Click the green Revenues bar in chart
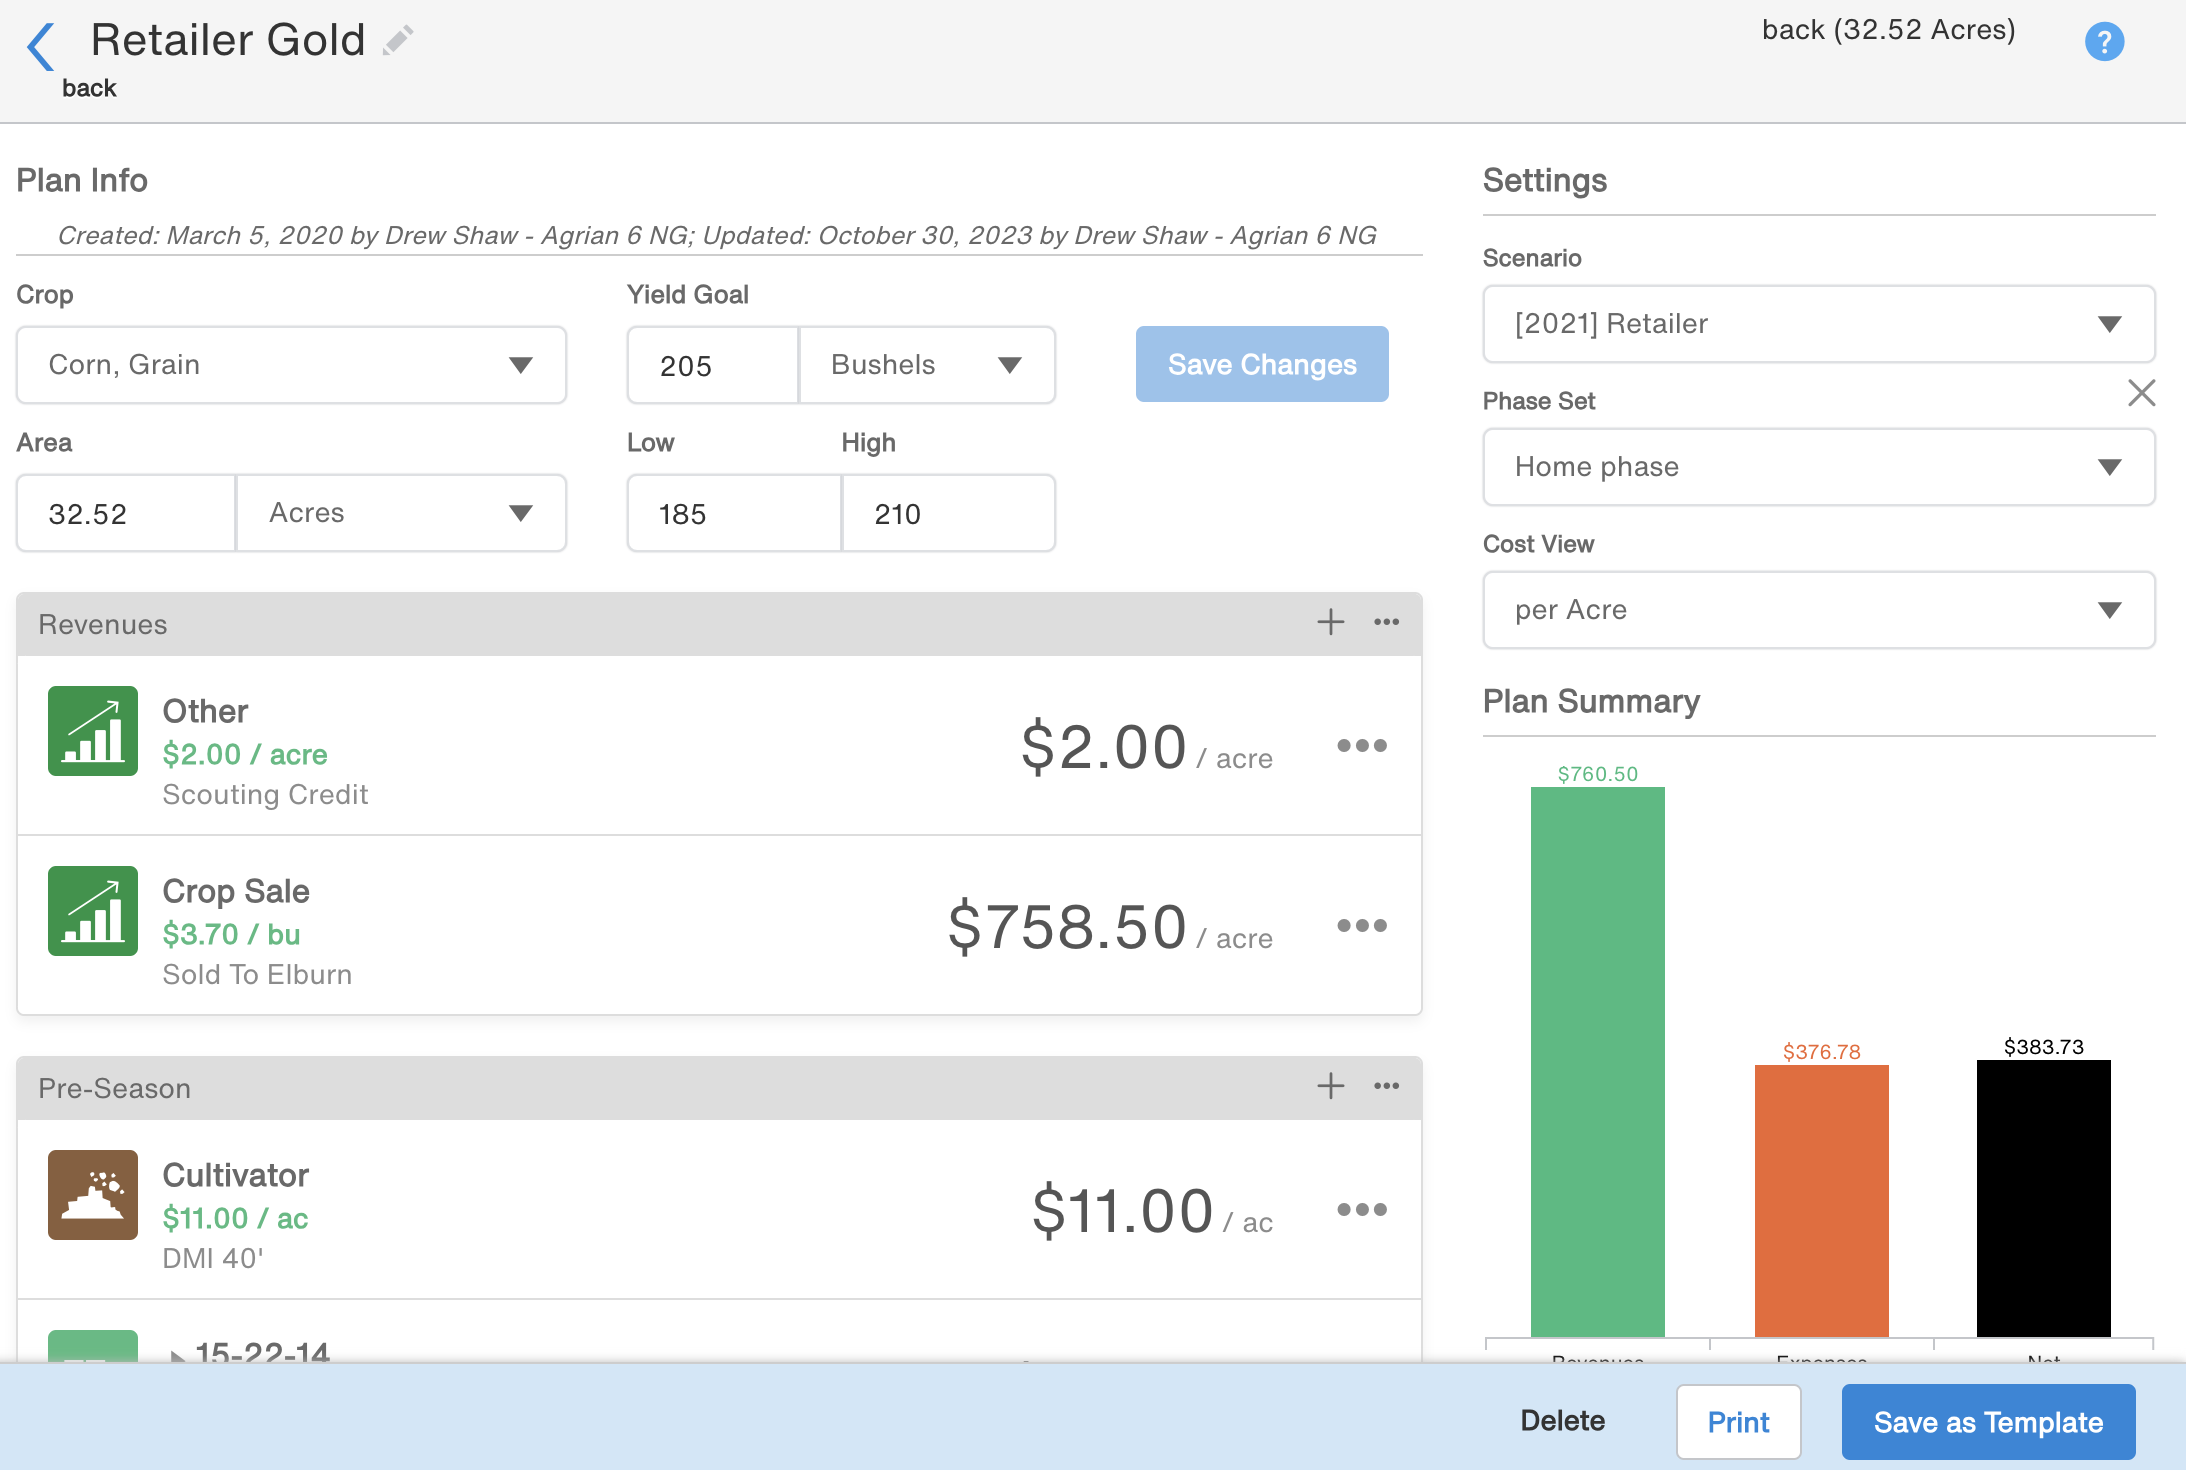2186x1470 pixels. click(x=1597, y=1060)
